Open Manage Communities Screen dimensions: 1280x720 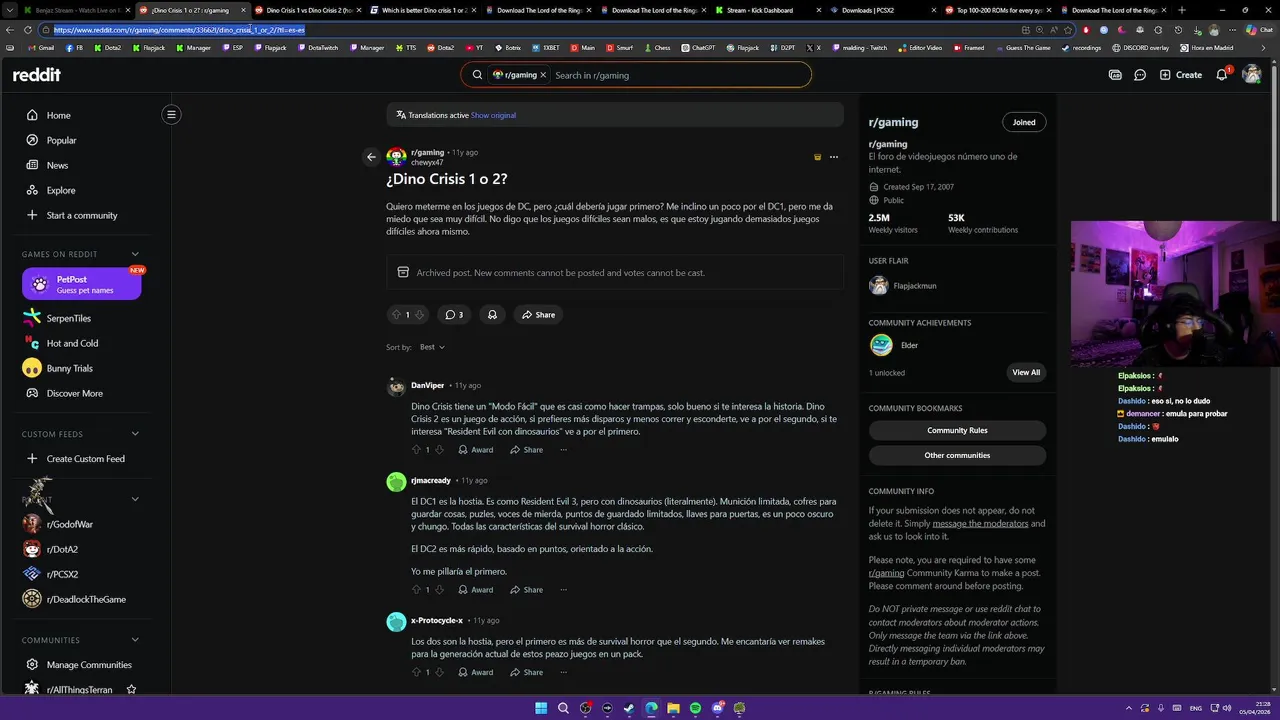89,665
